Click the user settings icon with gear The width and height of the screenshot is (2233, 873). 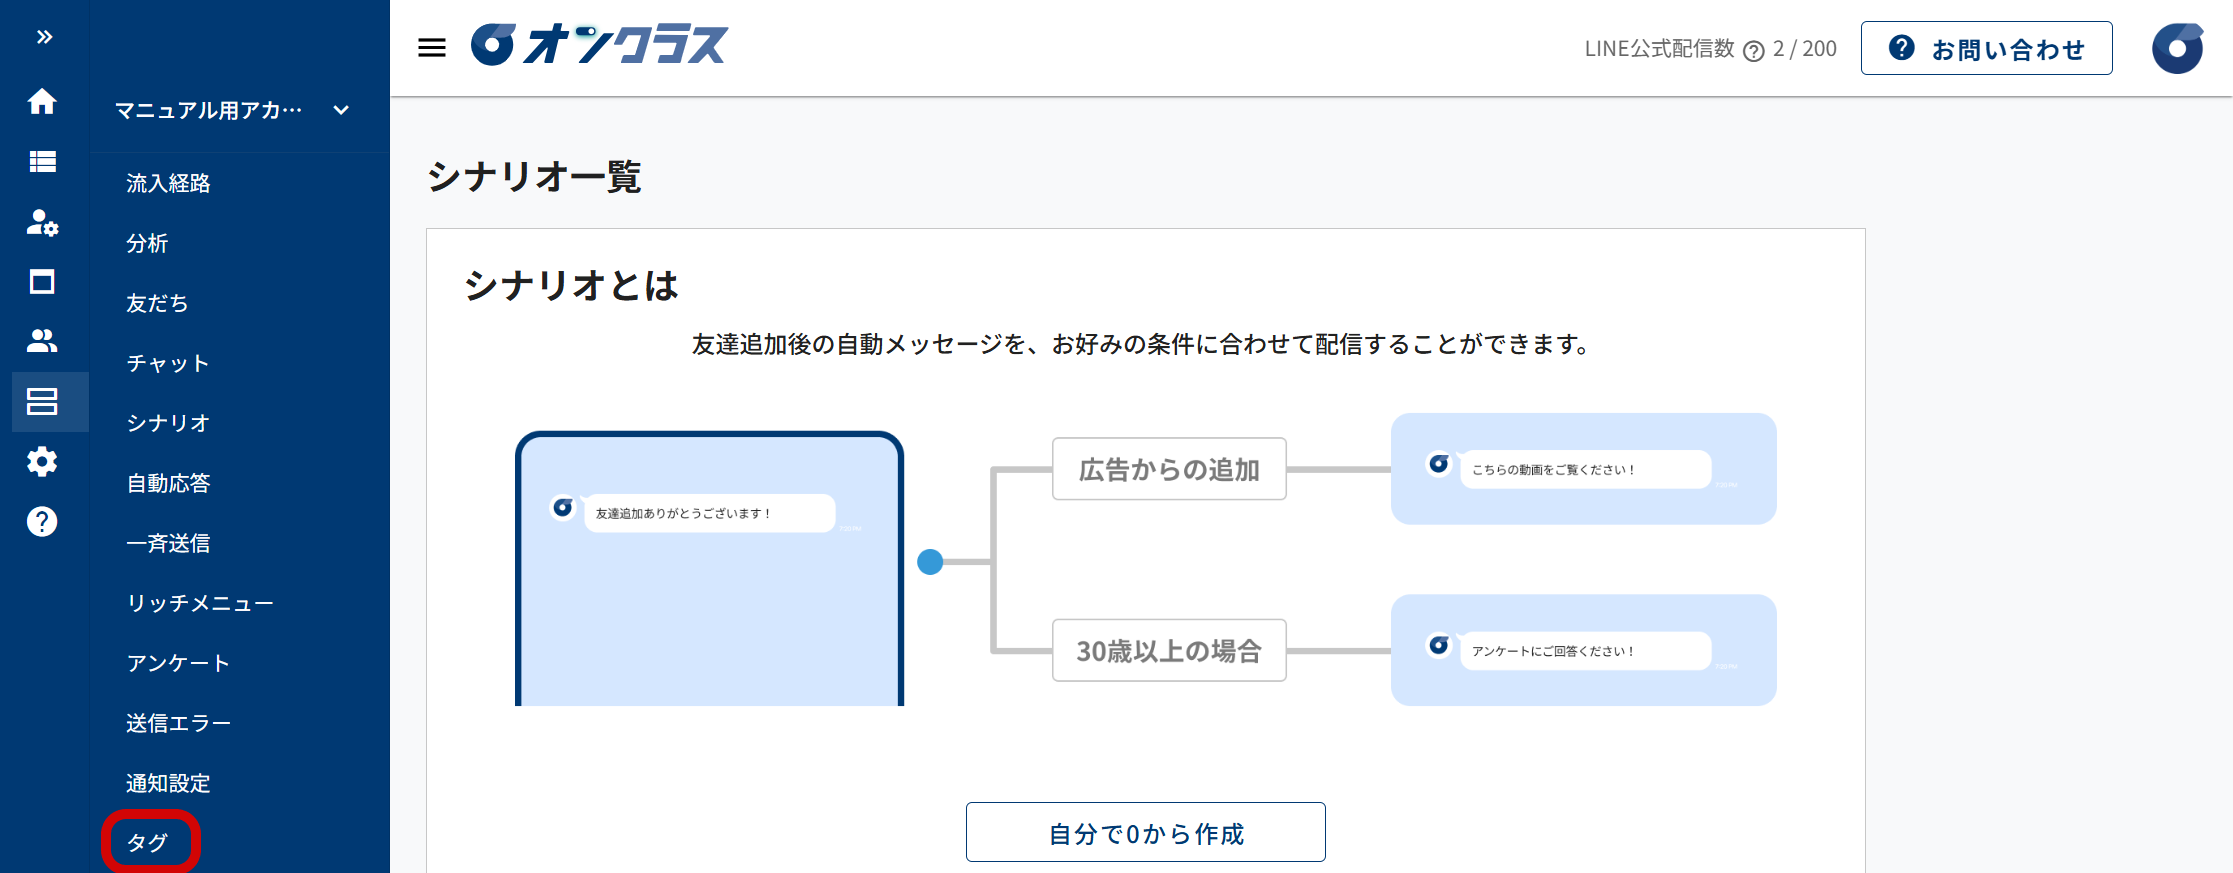(x=42, y=222)
